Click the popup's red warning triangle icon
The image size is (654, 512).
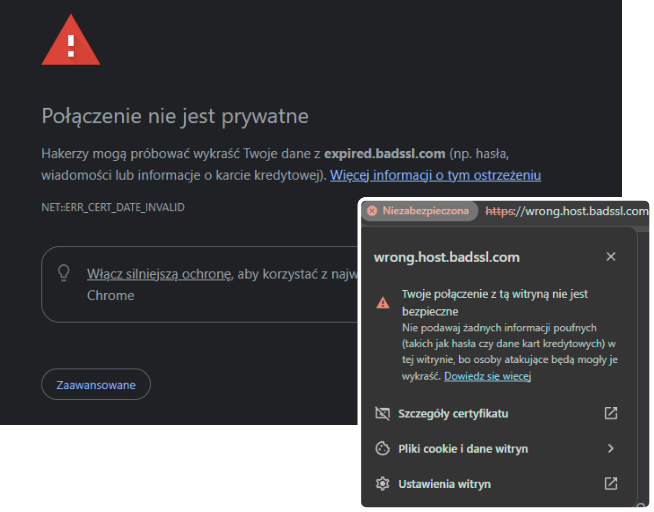click(x=382, y=303)
